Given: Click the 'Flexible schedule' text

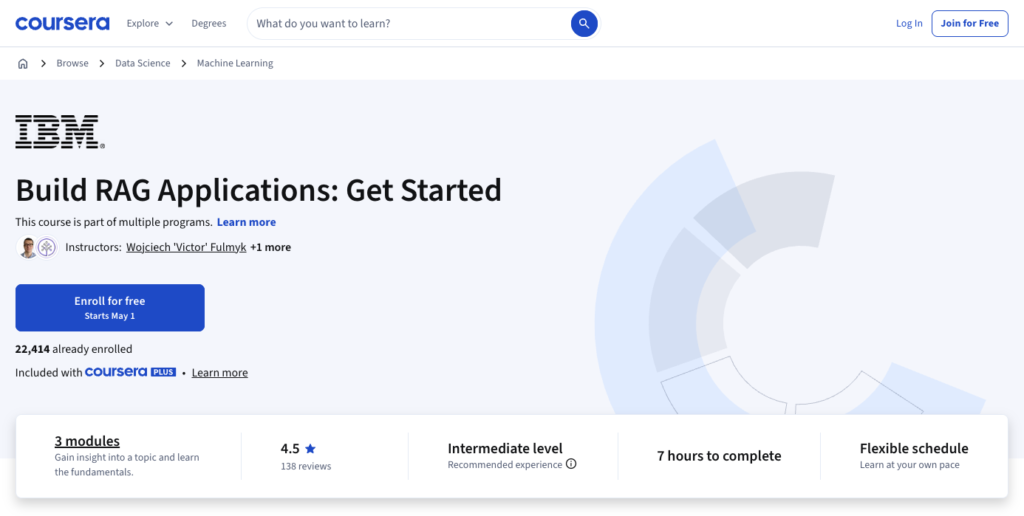Looking at the screenshot, I should [914, 449].
